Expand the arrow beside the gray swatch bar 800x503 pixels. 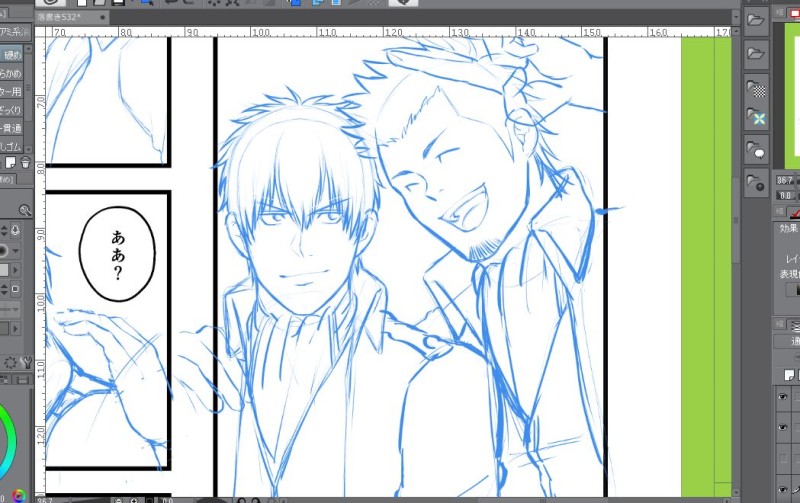15,270
